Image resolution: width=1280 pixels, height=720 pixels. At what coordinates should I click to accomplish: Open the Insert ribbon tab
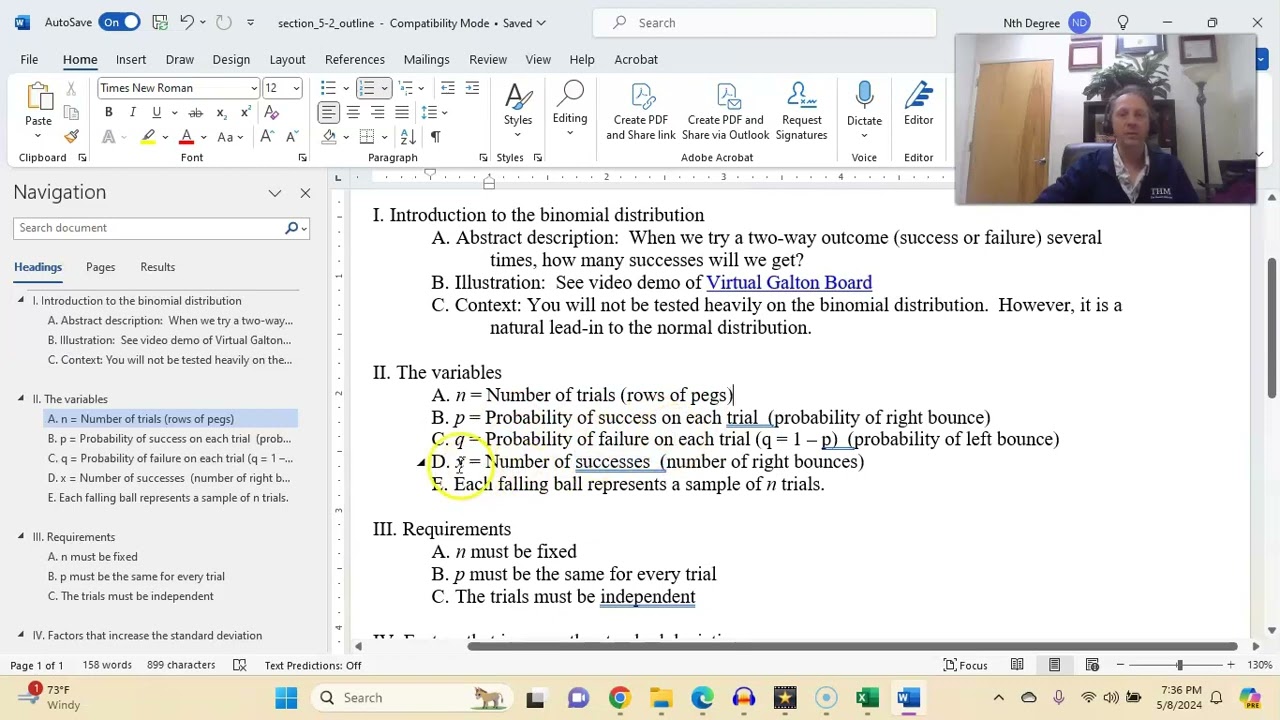(x=131, y=59)
